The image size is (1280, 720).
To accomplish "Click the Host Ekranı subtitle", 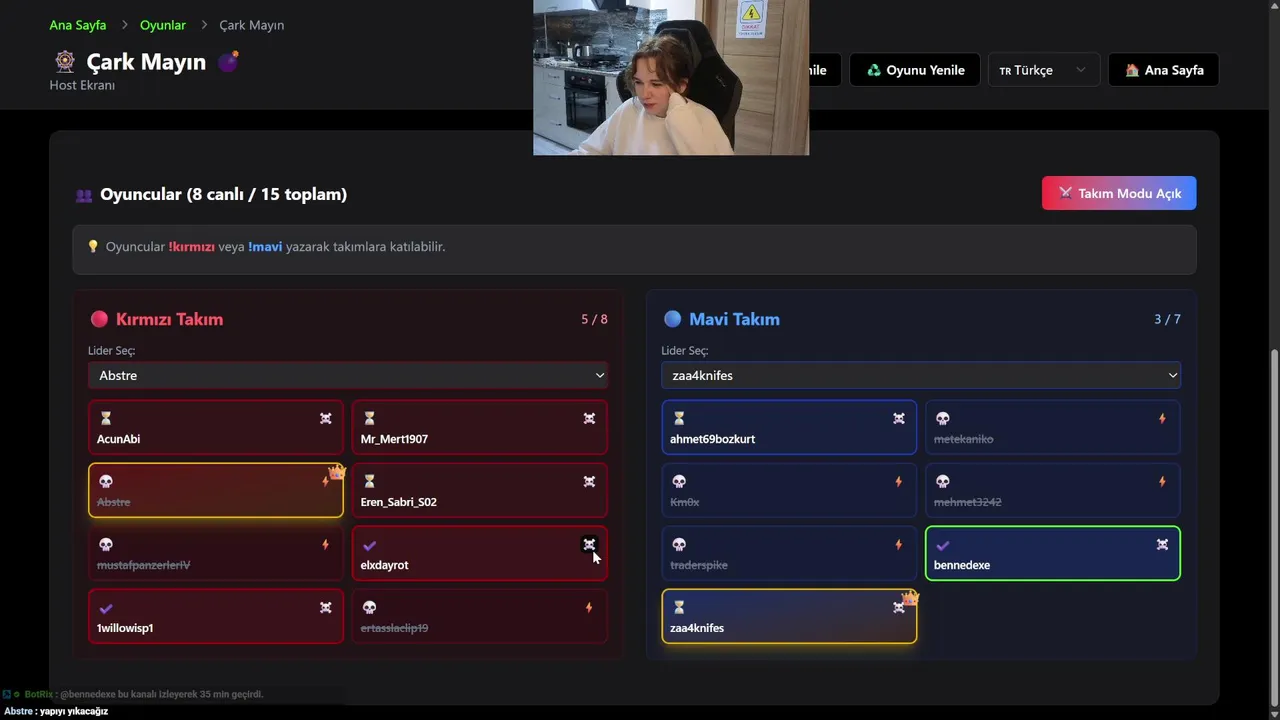I will (82, 85).
